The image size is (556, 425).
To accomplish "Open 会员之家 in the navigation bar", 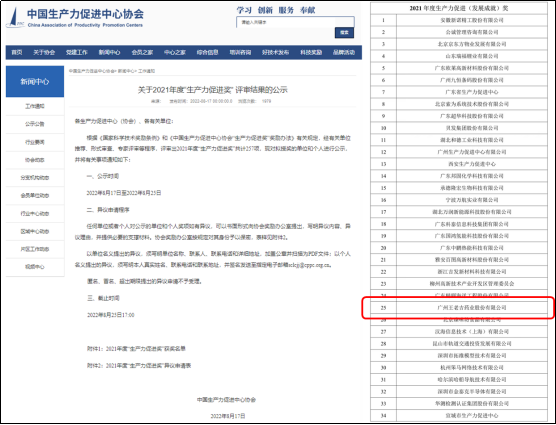I will pyautogui.click(x=142, y=52).
